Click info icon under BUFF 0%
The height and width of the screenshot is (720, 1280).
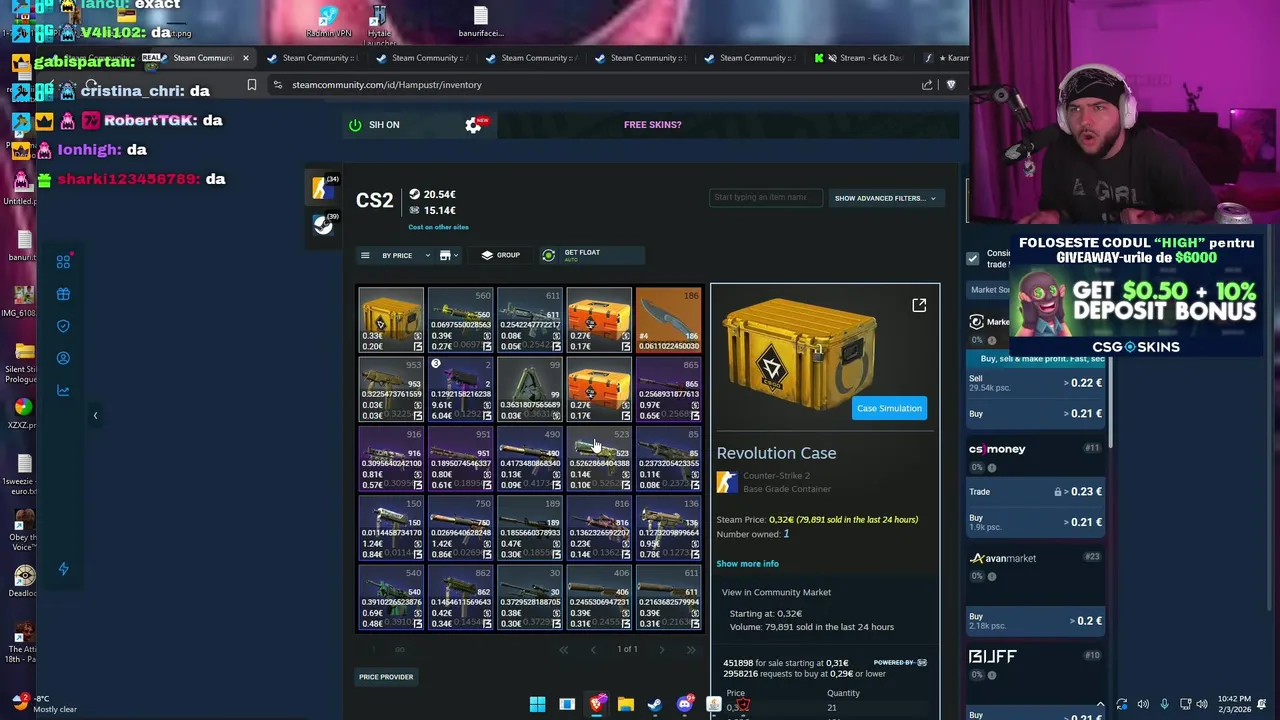pyautogui.click(x=992, y=676)
